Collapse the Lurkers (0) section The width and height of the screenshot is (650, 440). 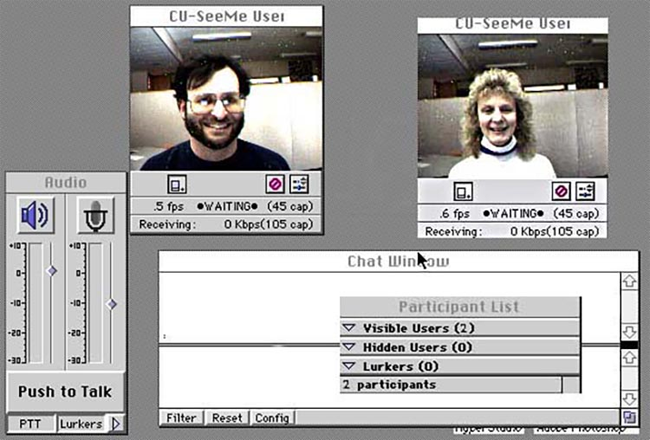click(x=349, y=366)
